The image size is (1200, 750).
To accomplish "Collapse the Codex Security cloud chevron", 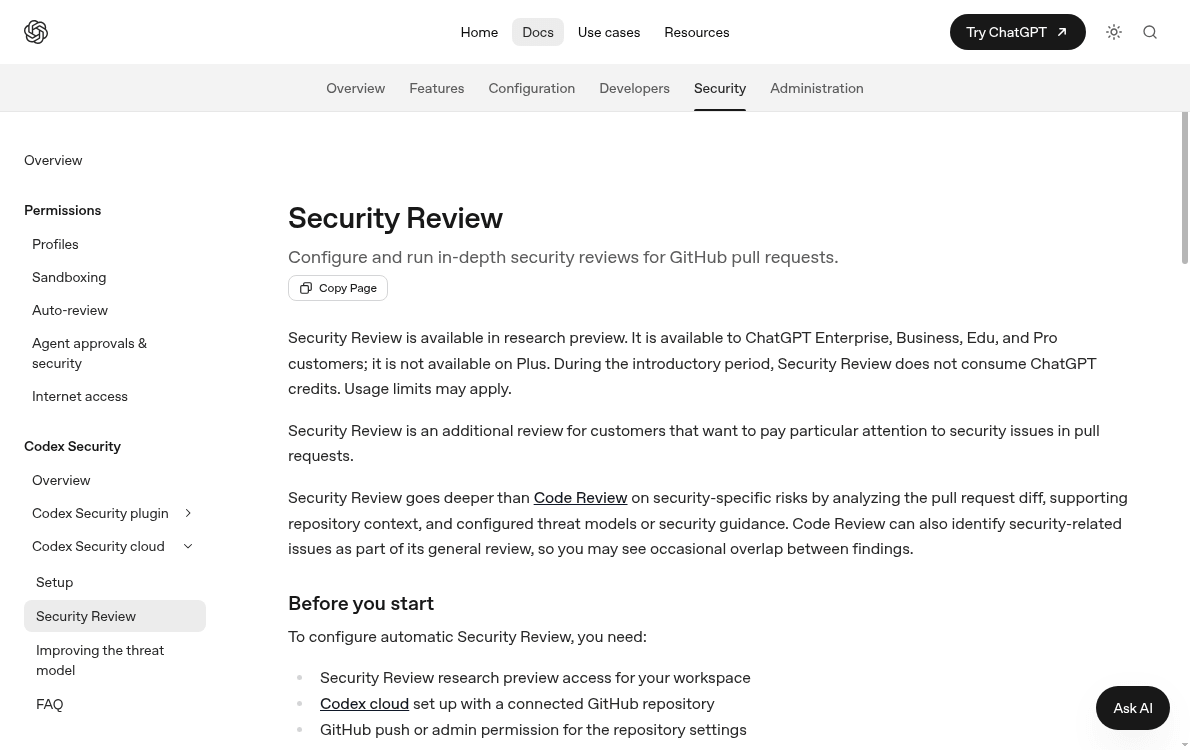I will [x=188, y=546].
